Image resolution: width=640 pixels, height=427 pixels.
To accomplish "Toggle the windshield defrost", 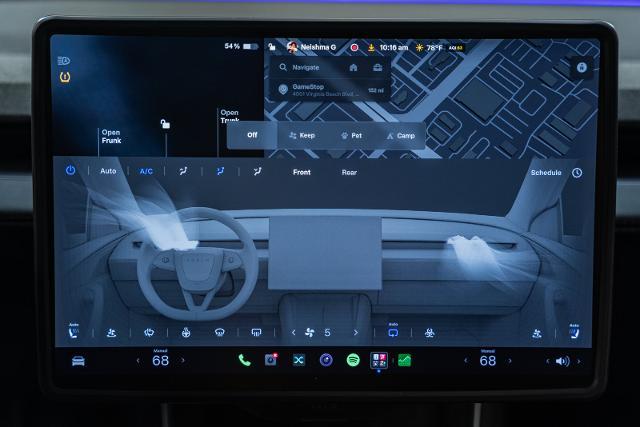I will point(220,333).
